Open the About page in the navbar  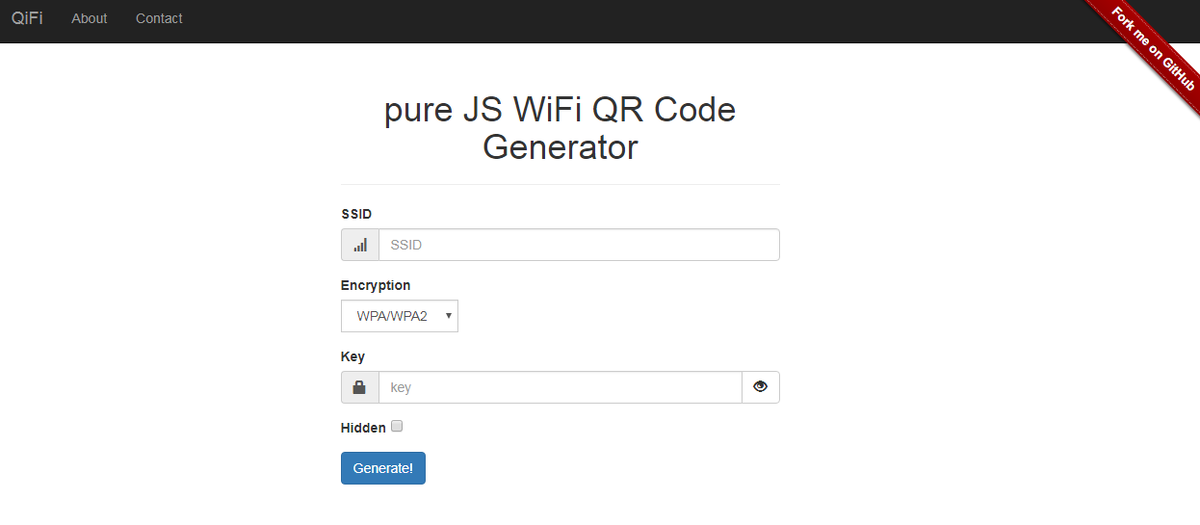pyautogui.click(x=89, y=18)
